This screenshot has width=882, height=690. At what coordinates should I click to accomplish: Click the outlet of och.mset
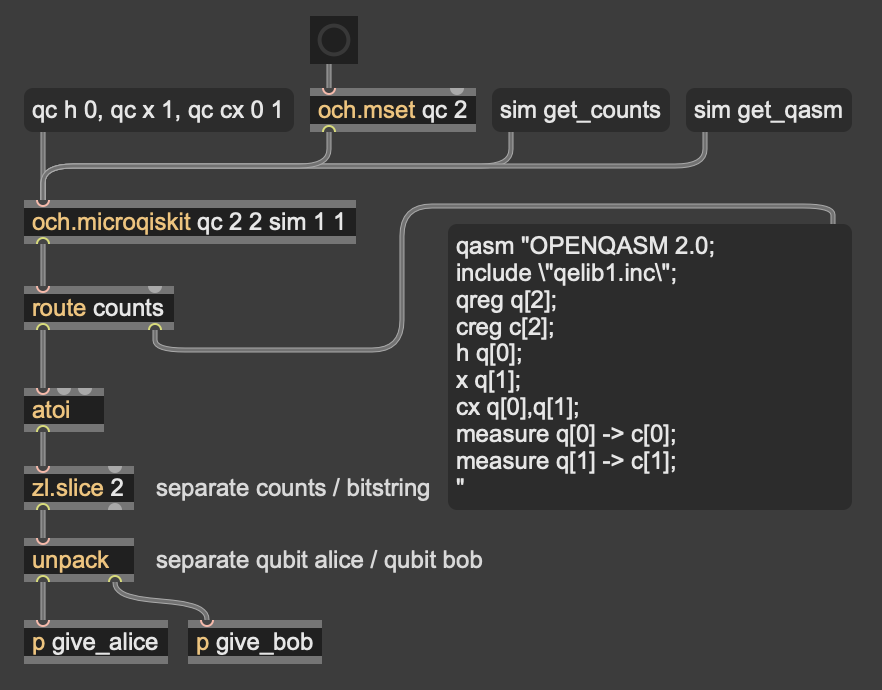tap(328, 129)
